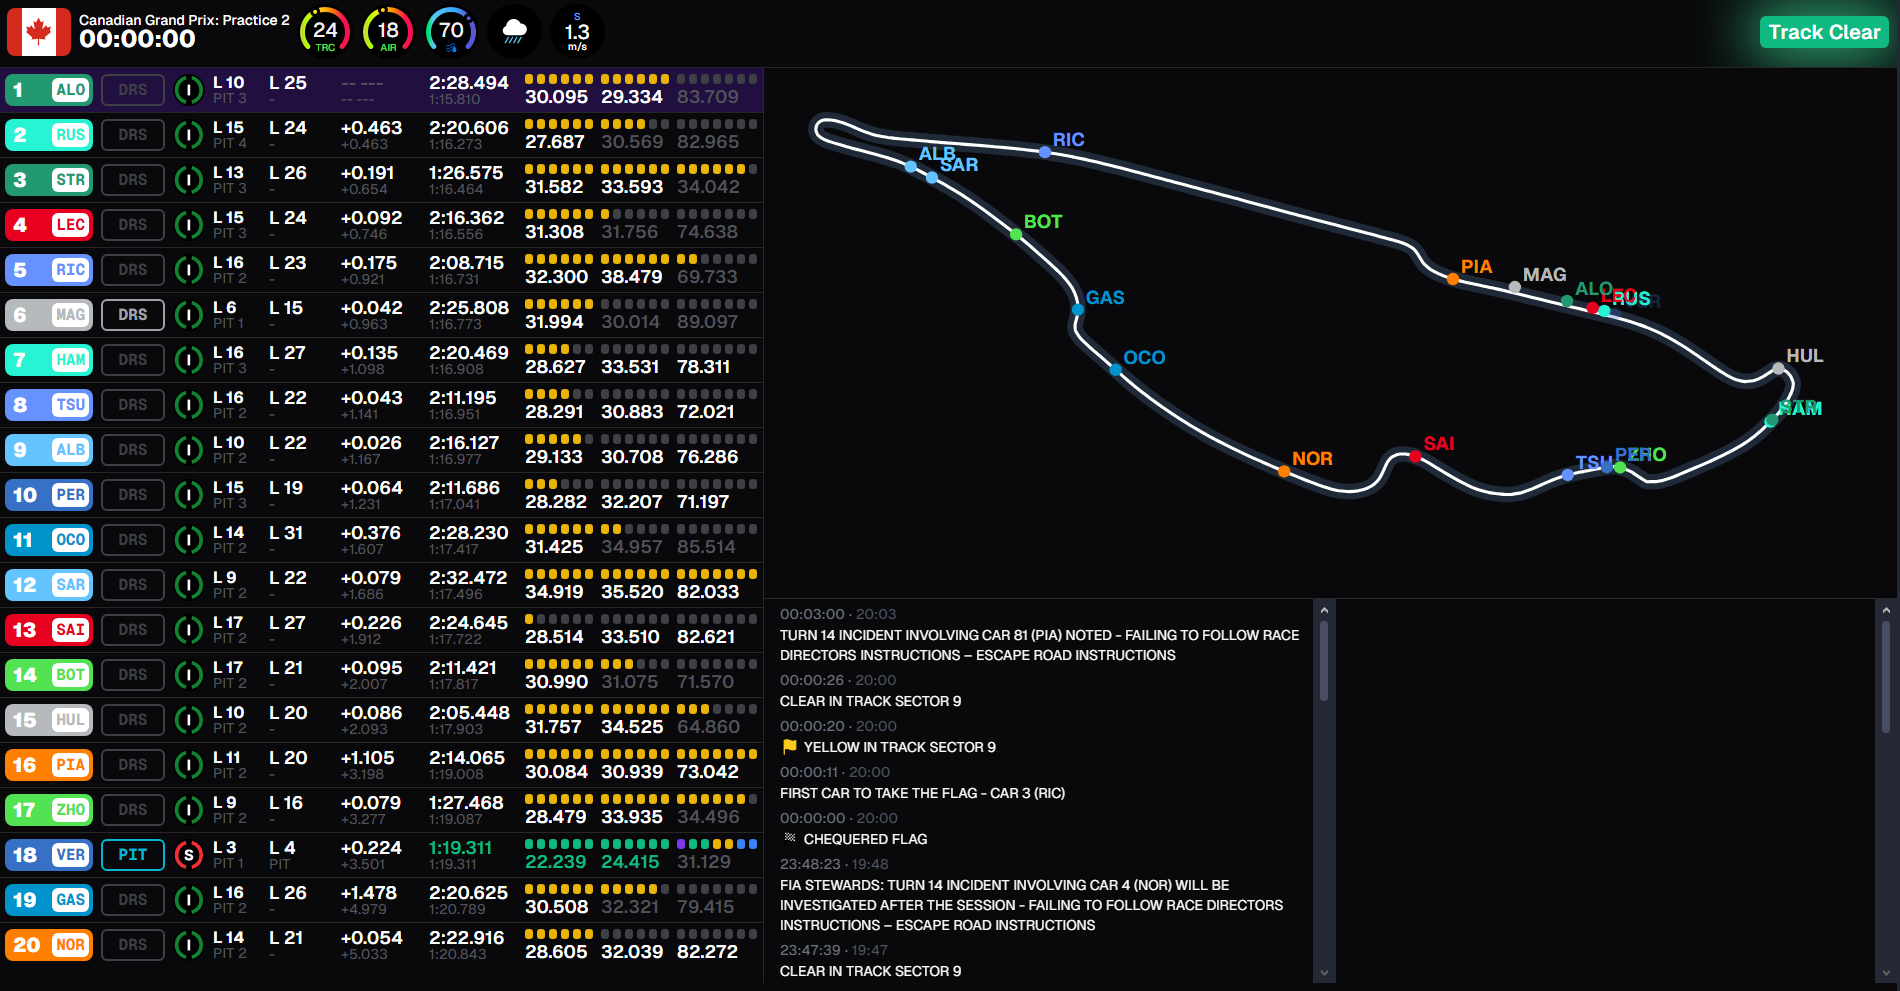This screenshot has height=991, width=1900.
Task: Click the MAG marker on the track map
Action: [x=1515, y=288]
